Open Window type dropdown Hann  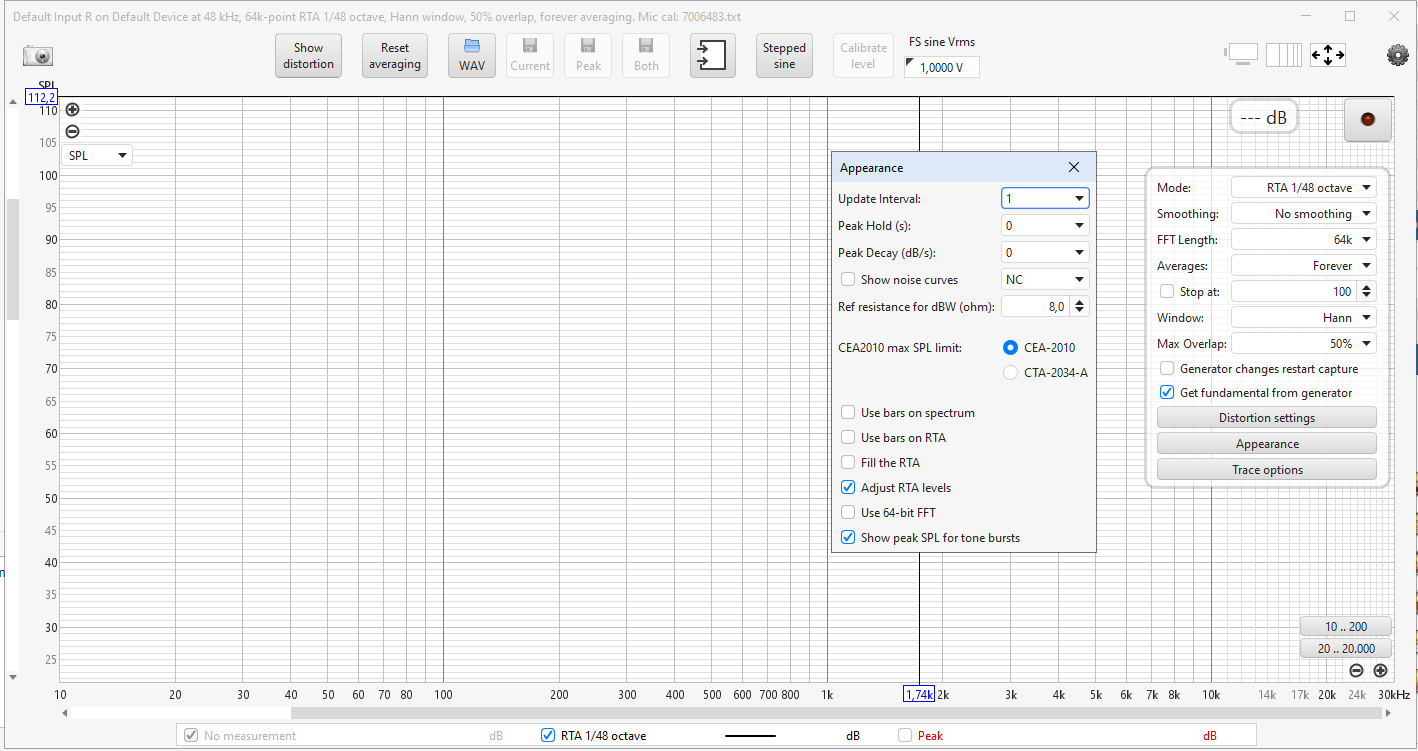(1304, 318)
